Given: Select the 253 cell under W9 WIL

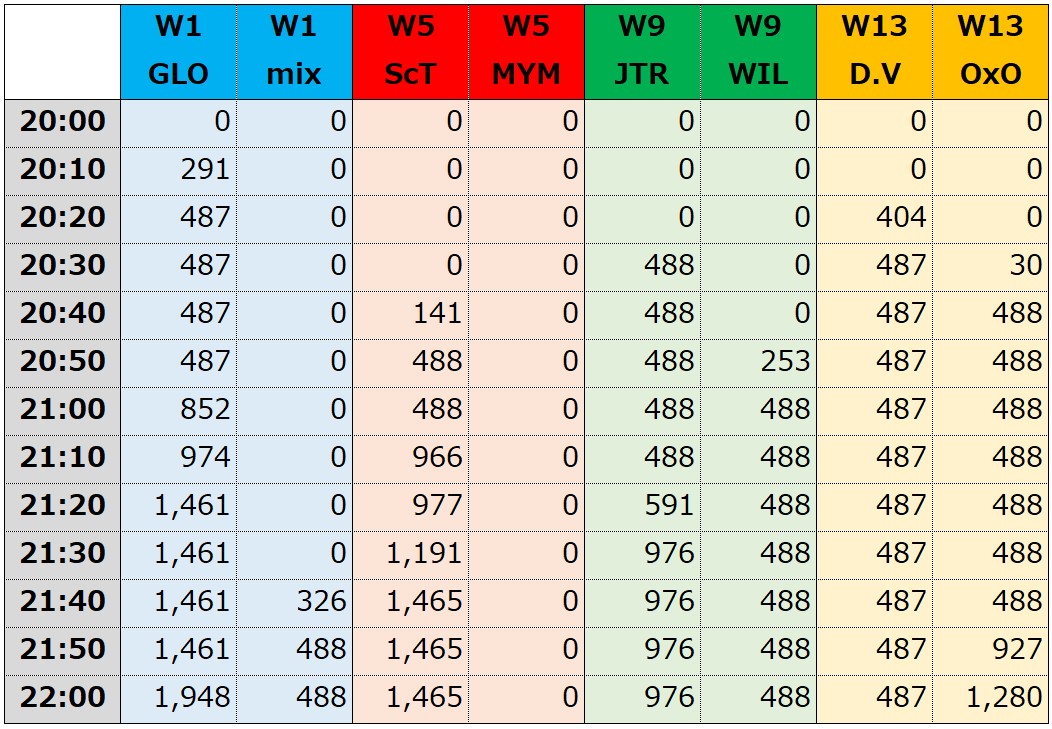Looking at the screenshot, I should (x=759, y=363).
